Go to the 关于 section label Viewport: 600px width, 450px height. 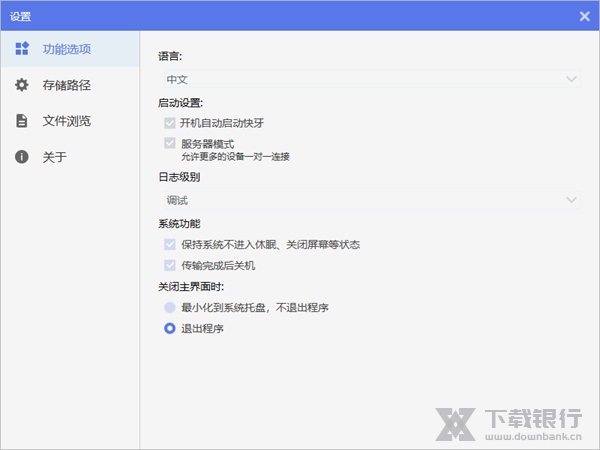(x=55, y=157)
